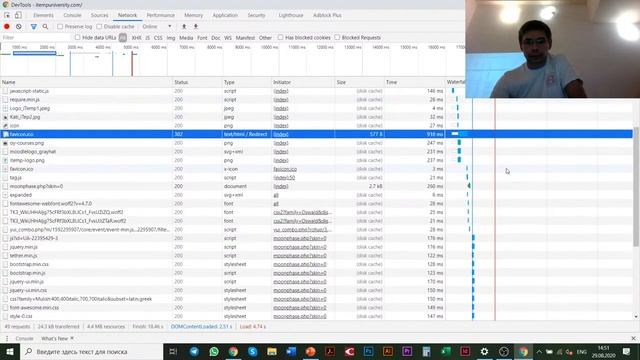Open Skype from the taskbar
The image size is (640, 360).
point(253,351)
